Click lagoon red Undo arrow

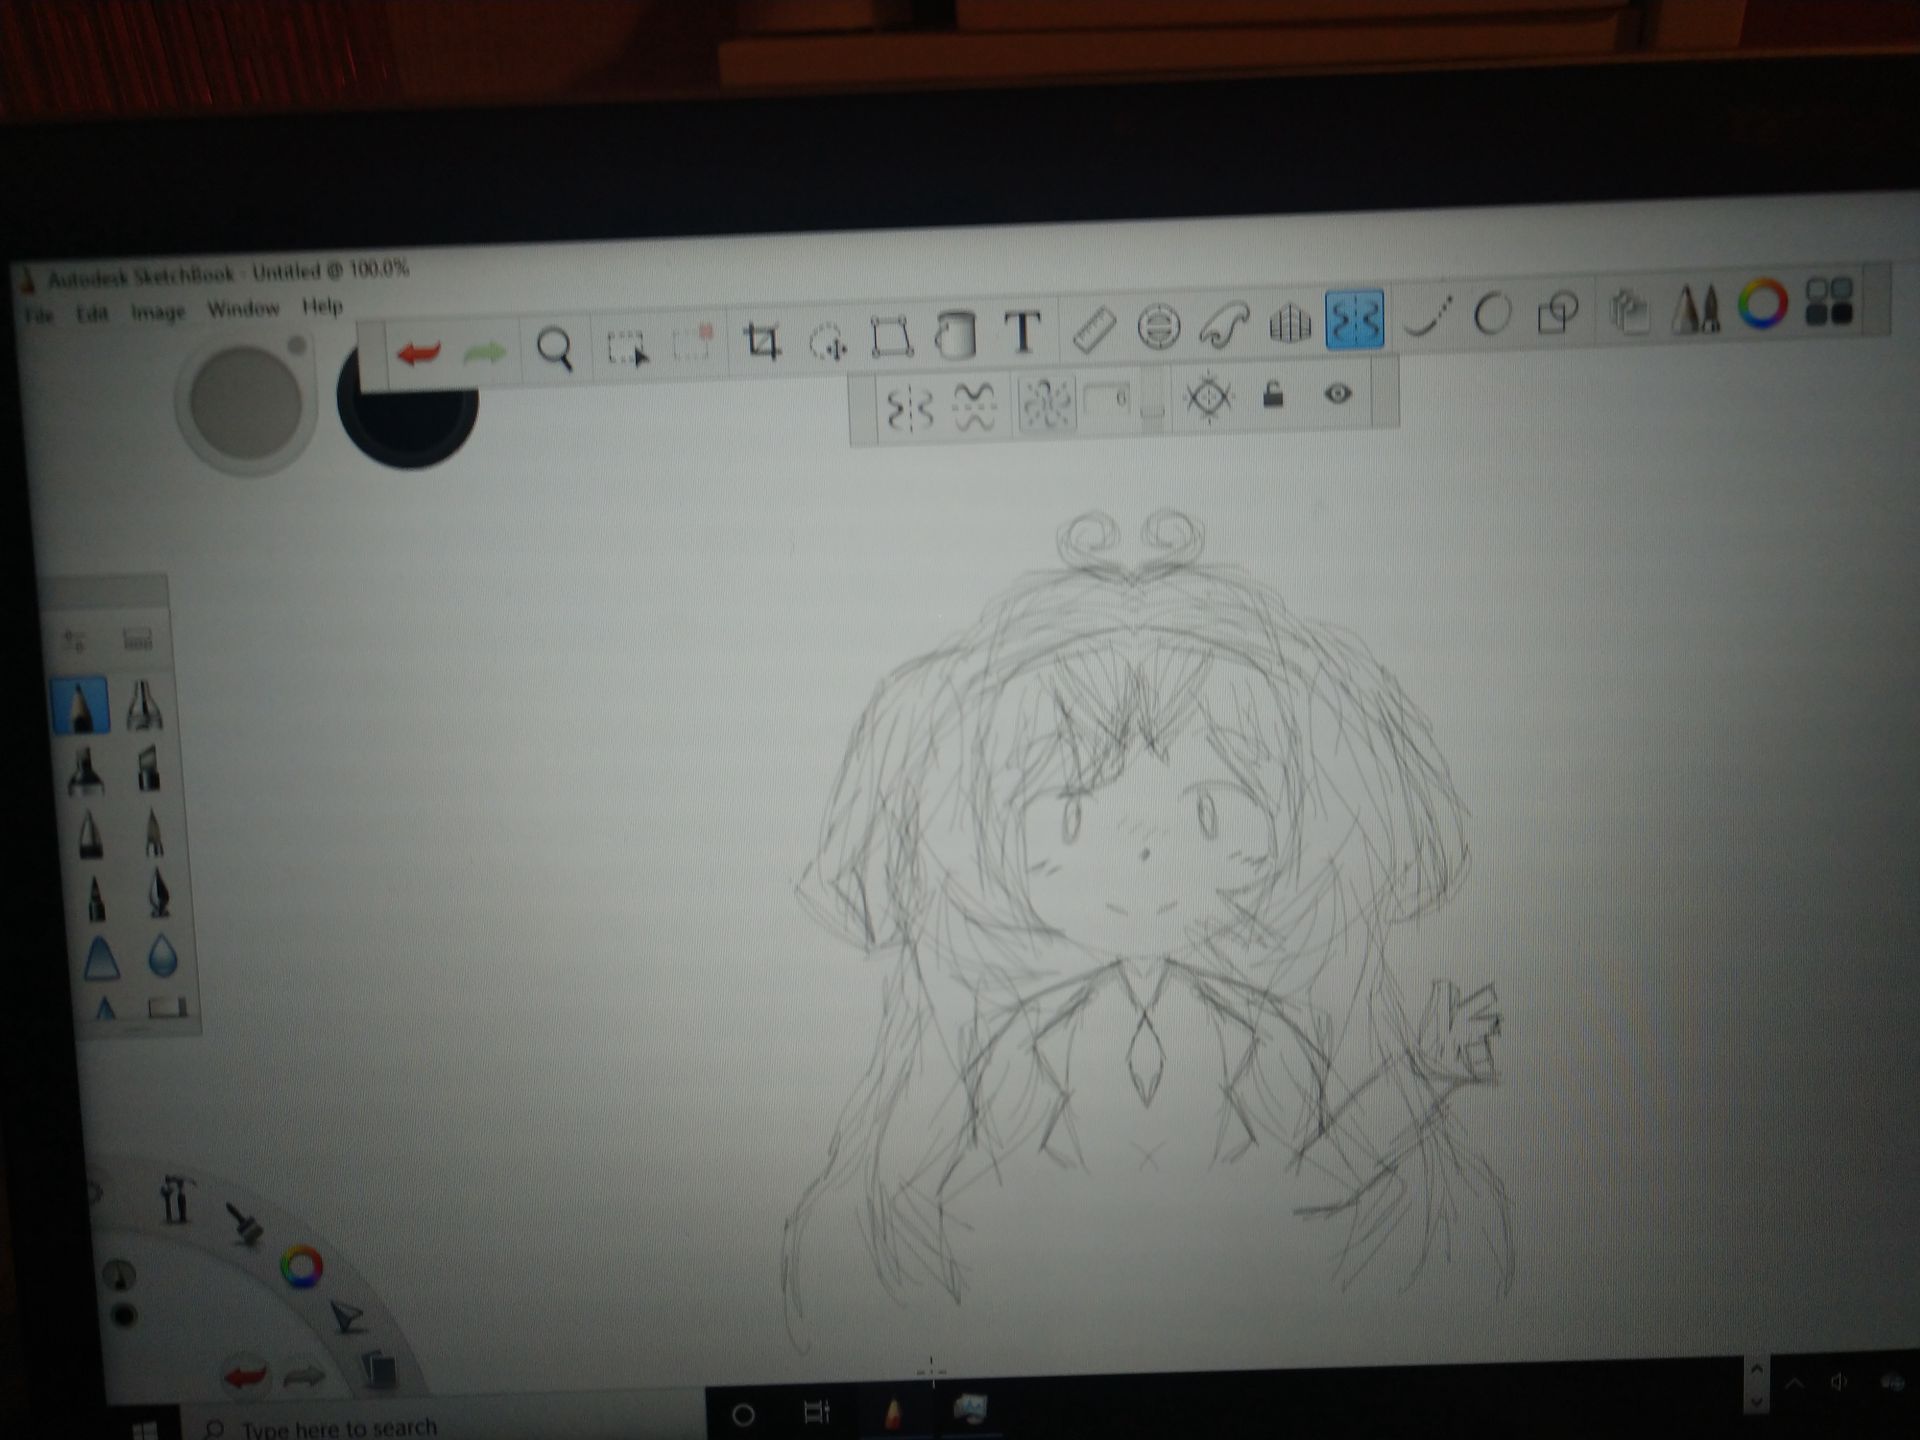(x=246, y=1376)
